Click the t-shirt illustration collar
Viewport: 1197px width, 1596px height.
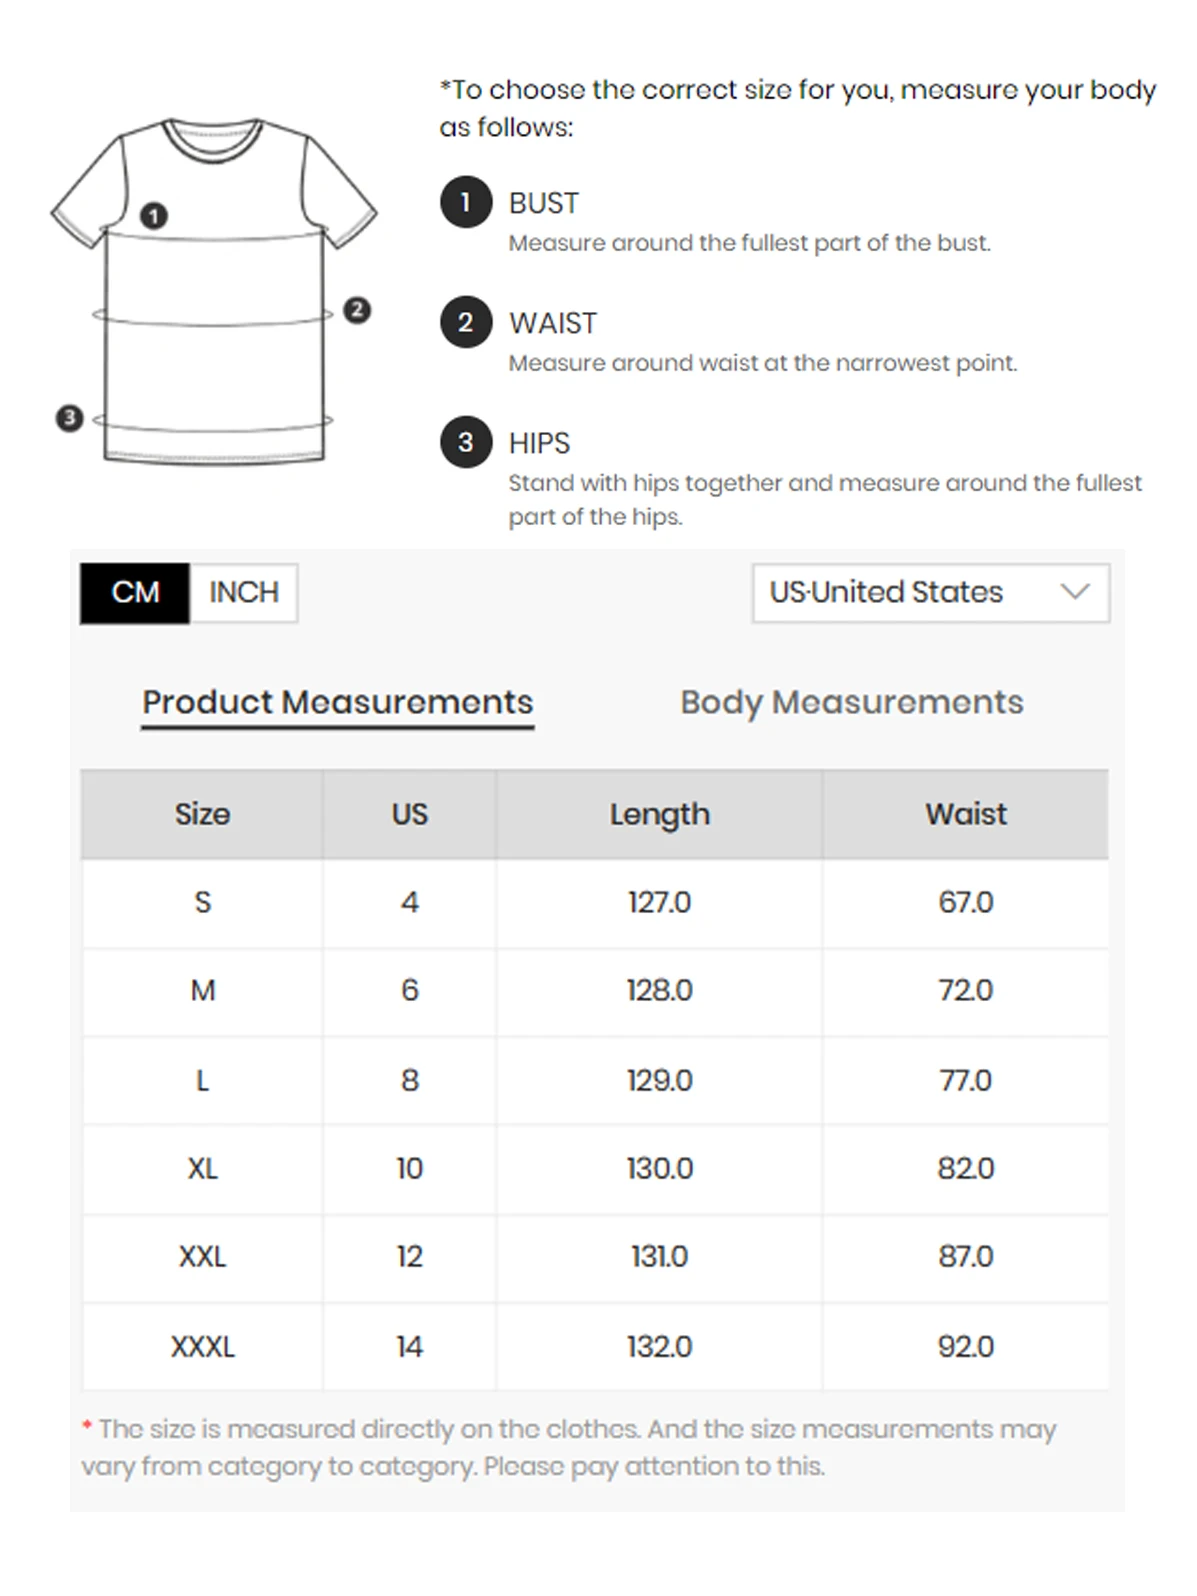tap(213, 138)
